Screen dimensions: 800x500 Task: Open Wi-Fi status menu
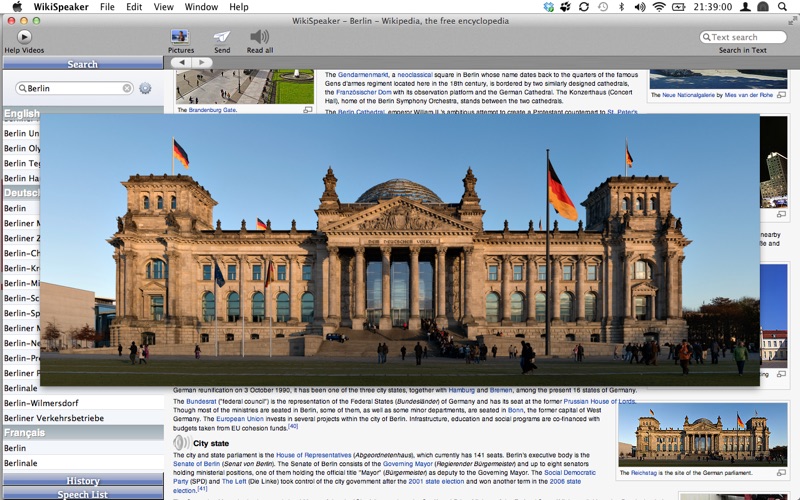(x=659, y=7)
